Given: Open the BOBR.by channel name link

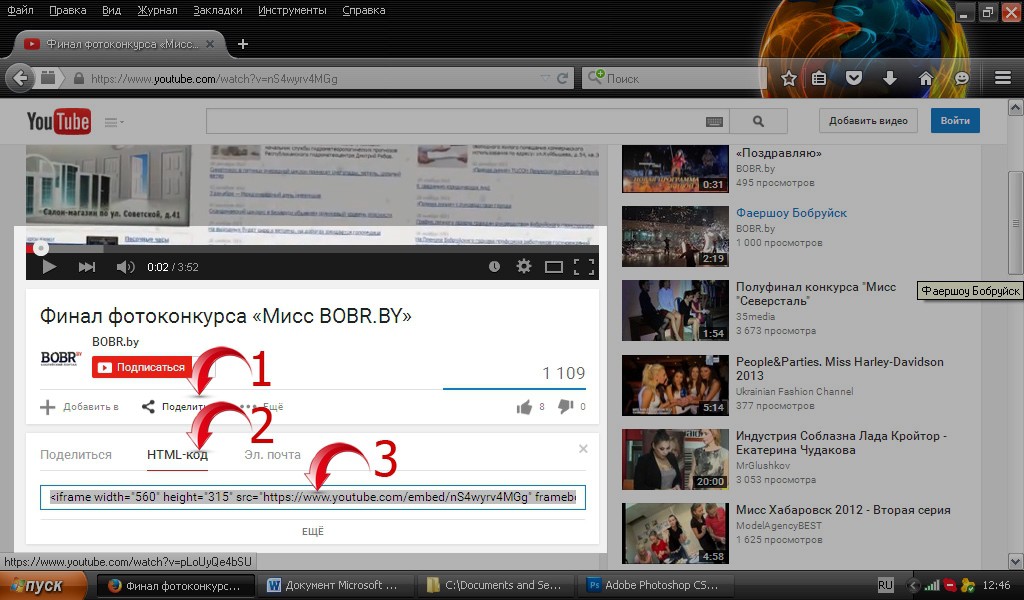Looking at the screenshot, I should 116,341.
